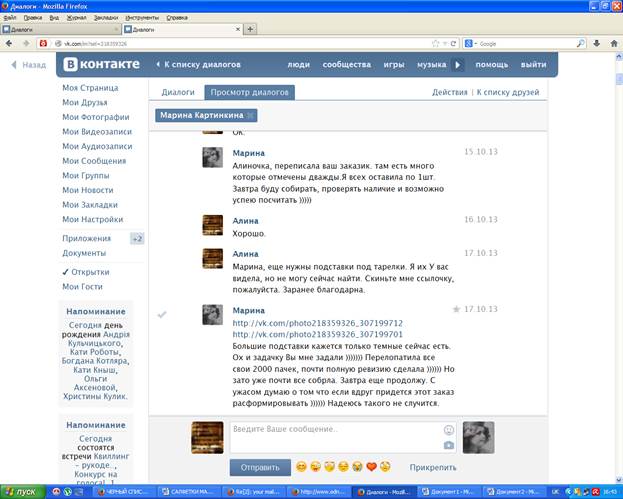Open the сообщества section

[347, 65]
